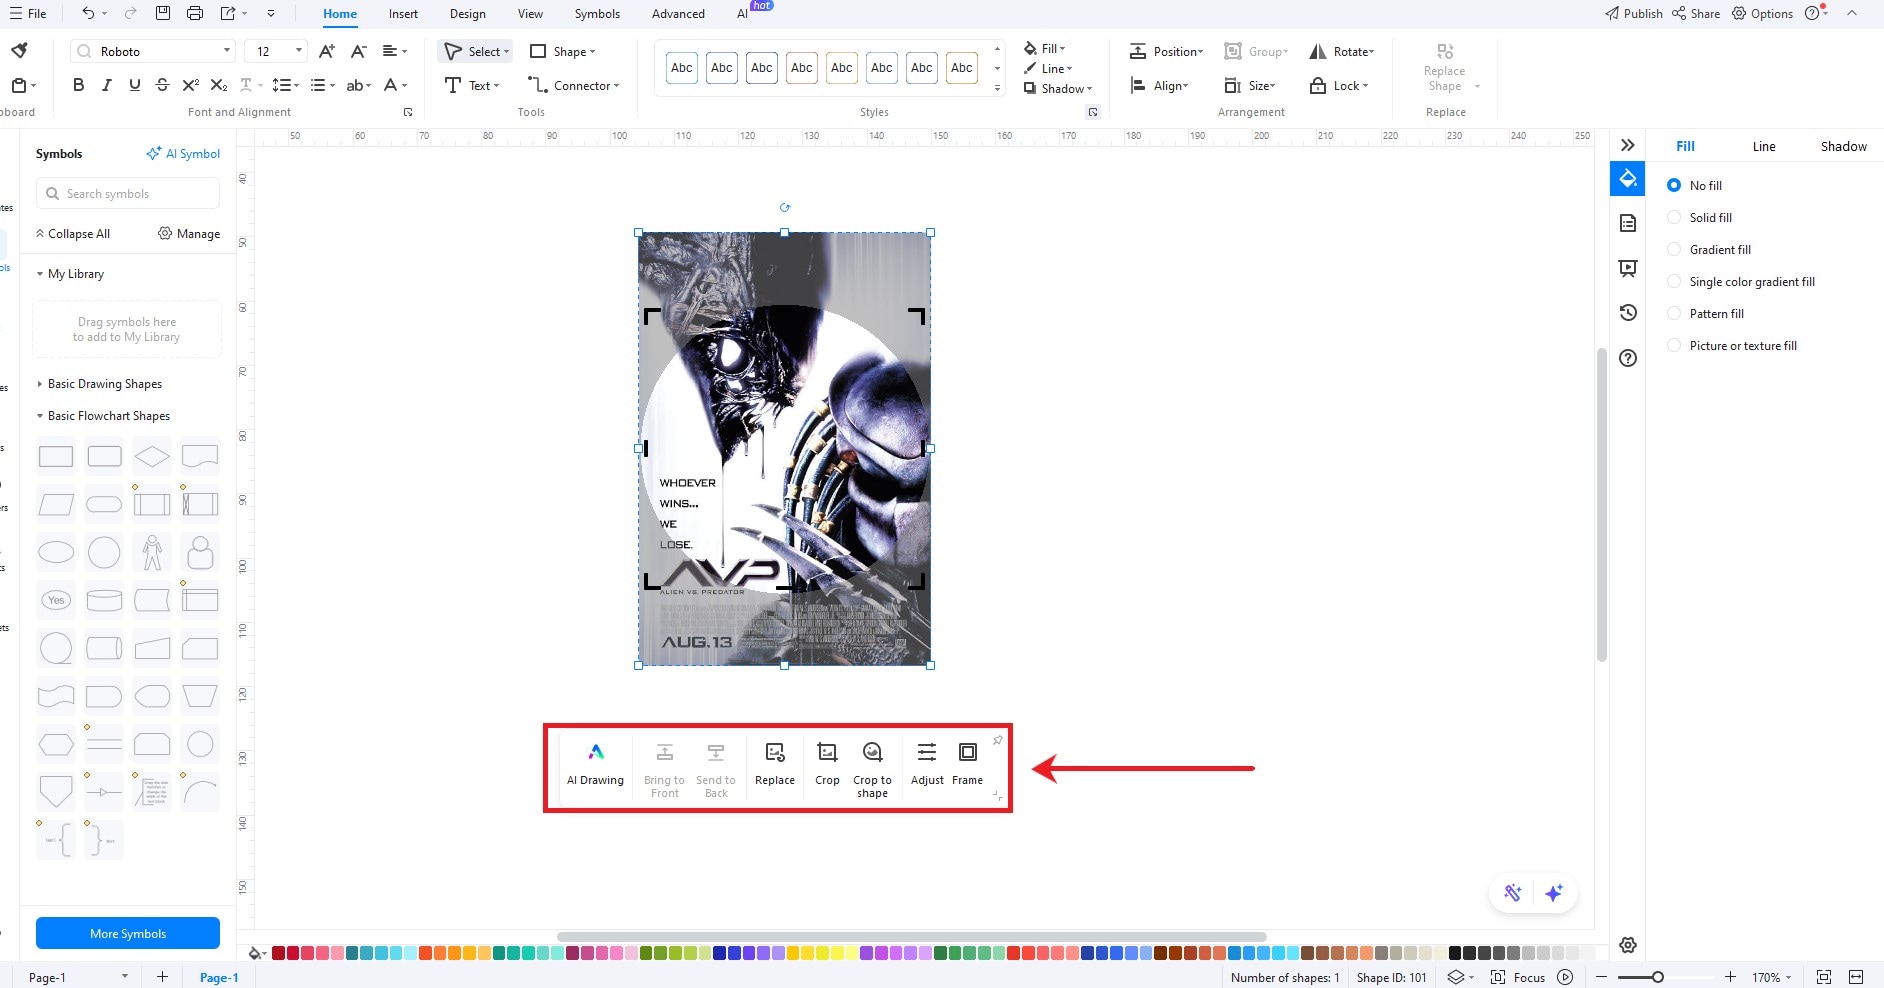Click the Save icon in title bar
Screen dimensions: 1884x988
(163, 13)
